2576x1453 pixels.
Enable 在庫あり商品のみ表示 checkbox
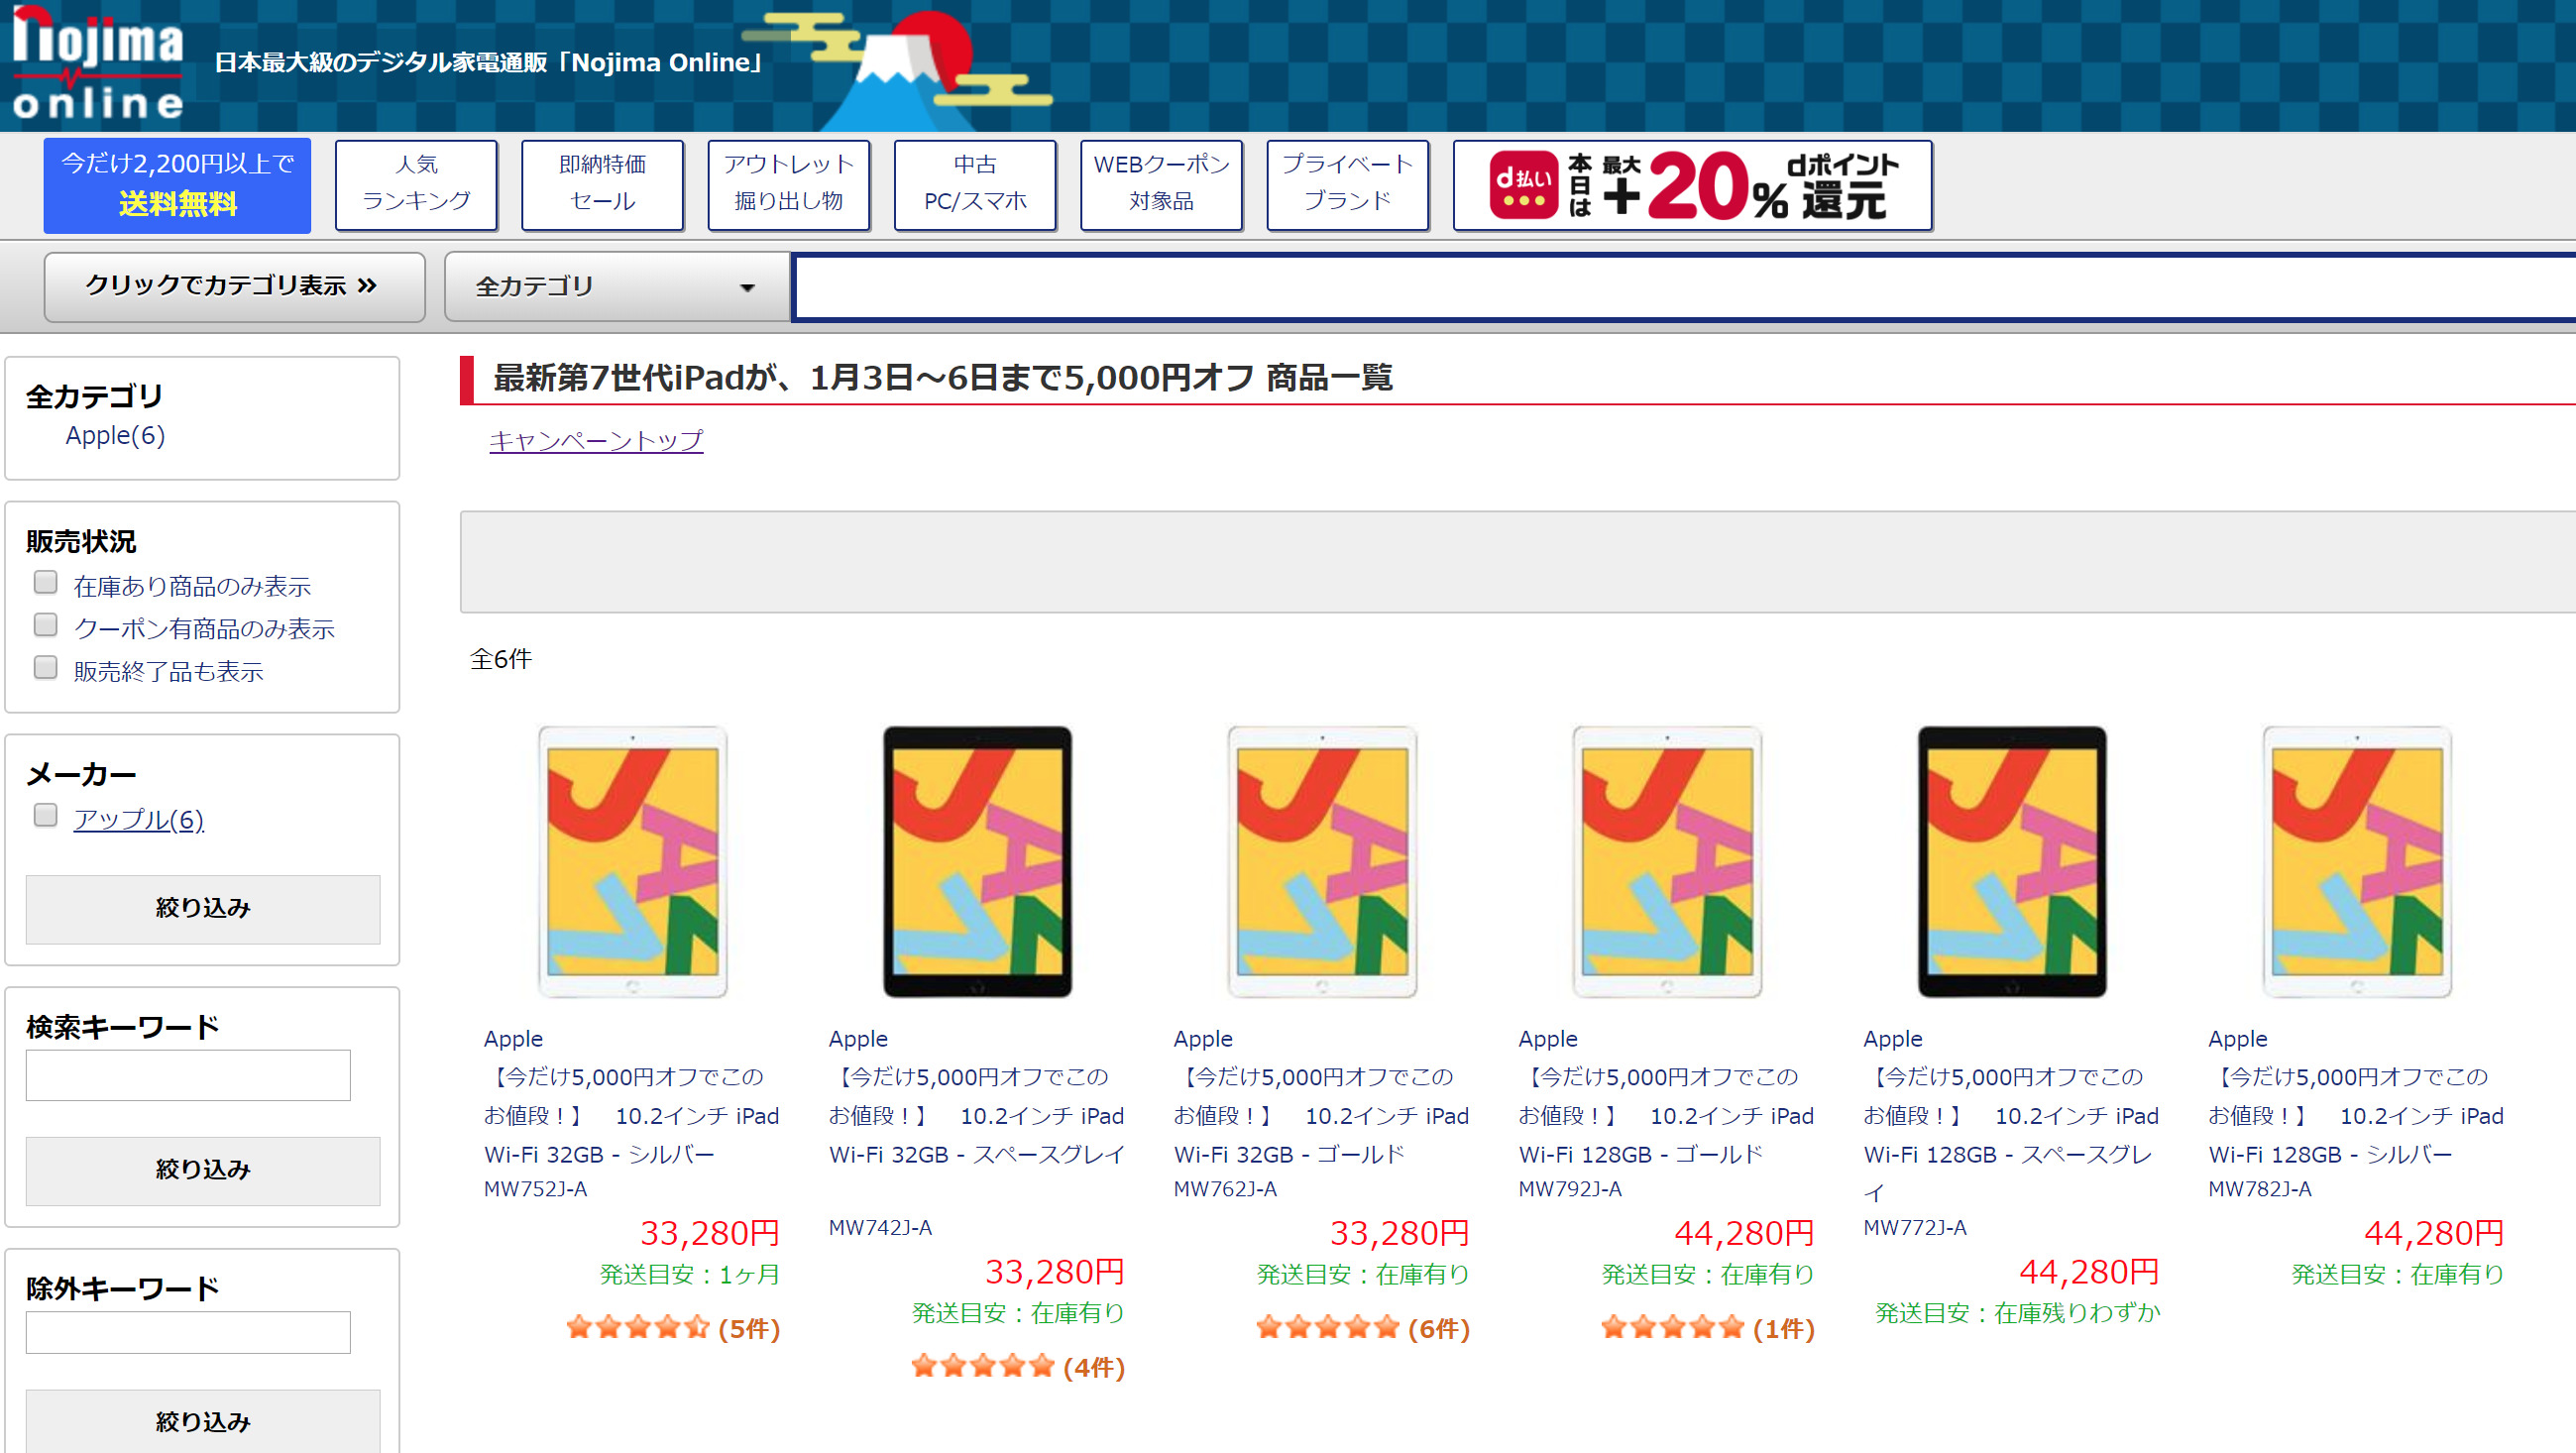tap(45, 582)
